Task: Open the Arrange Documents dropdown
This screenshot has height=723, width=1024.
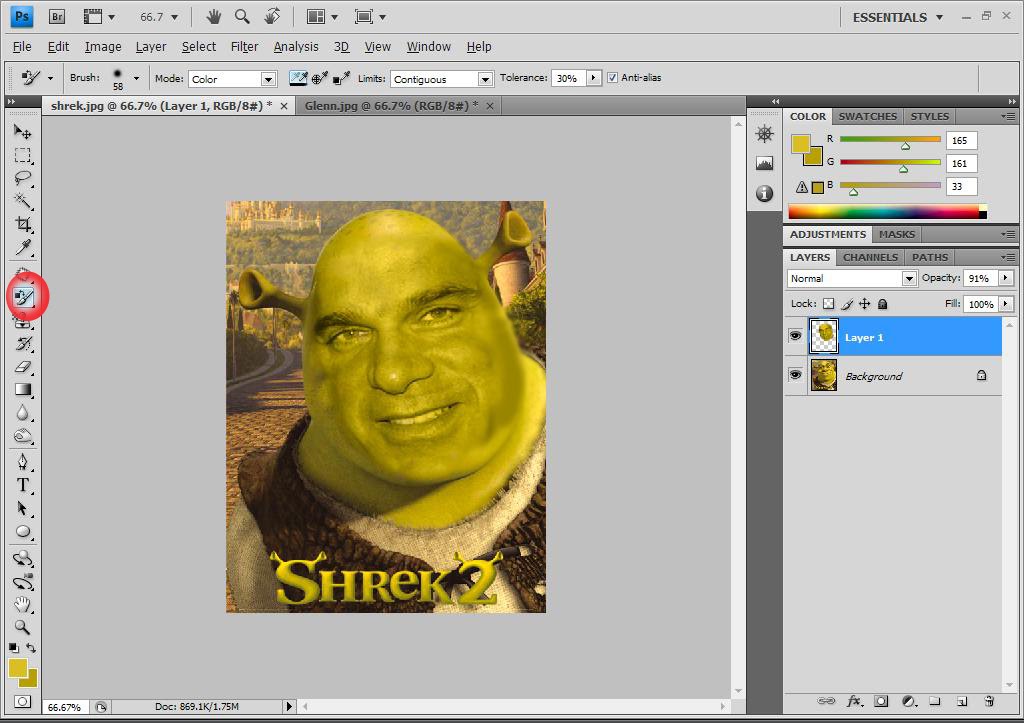Action: (x=322, y=16)
